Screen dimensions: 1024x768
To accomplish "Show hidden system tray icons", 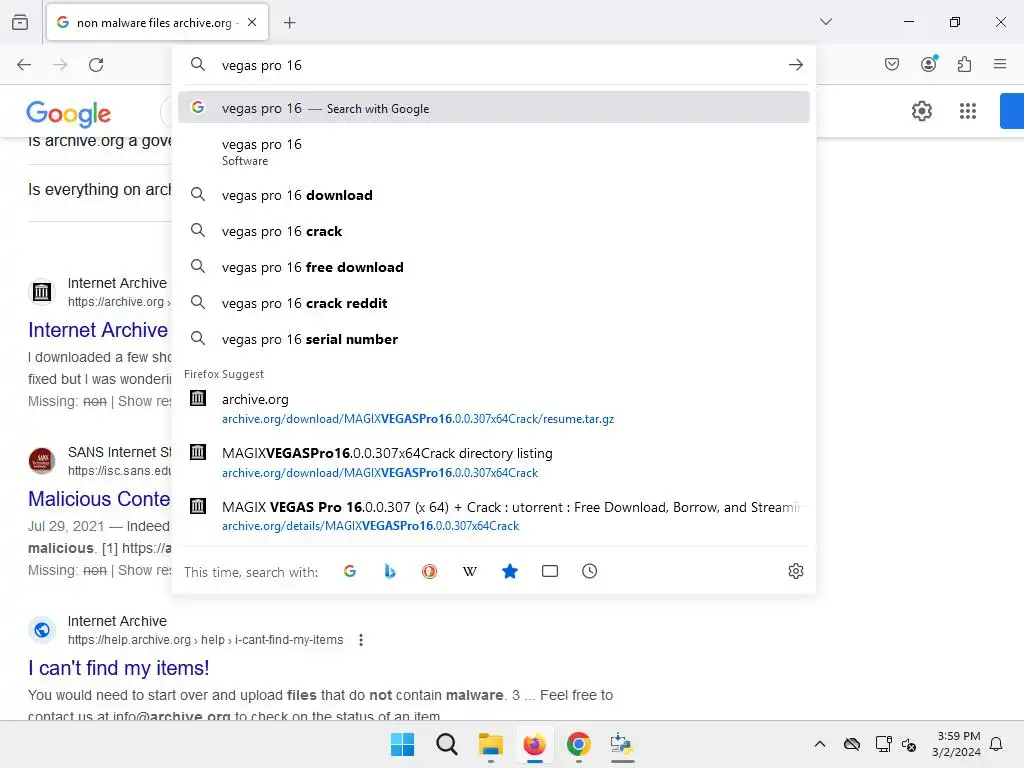I will click(x=820, y=744).
